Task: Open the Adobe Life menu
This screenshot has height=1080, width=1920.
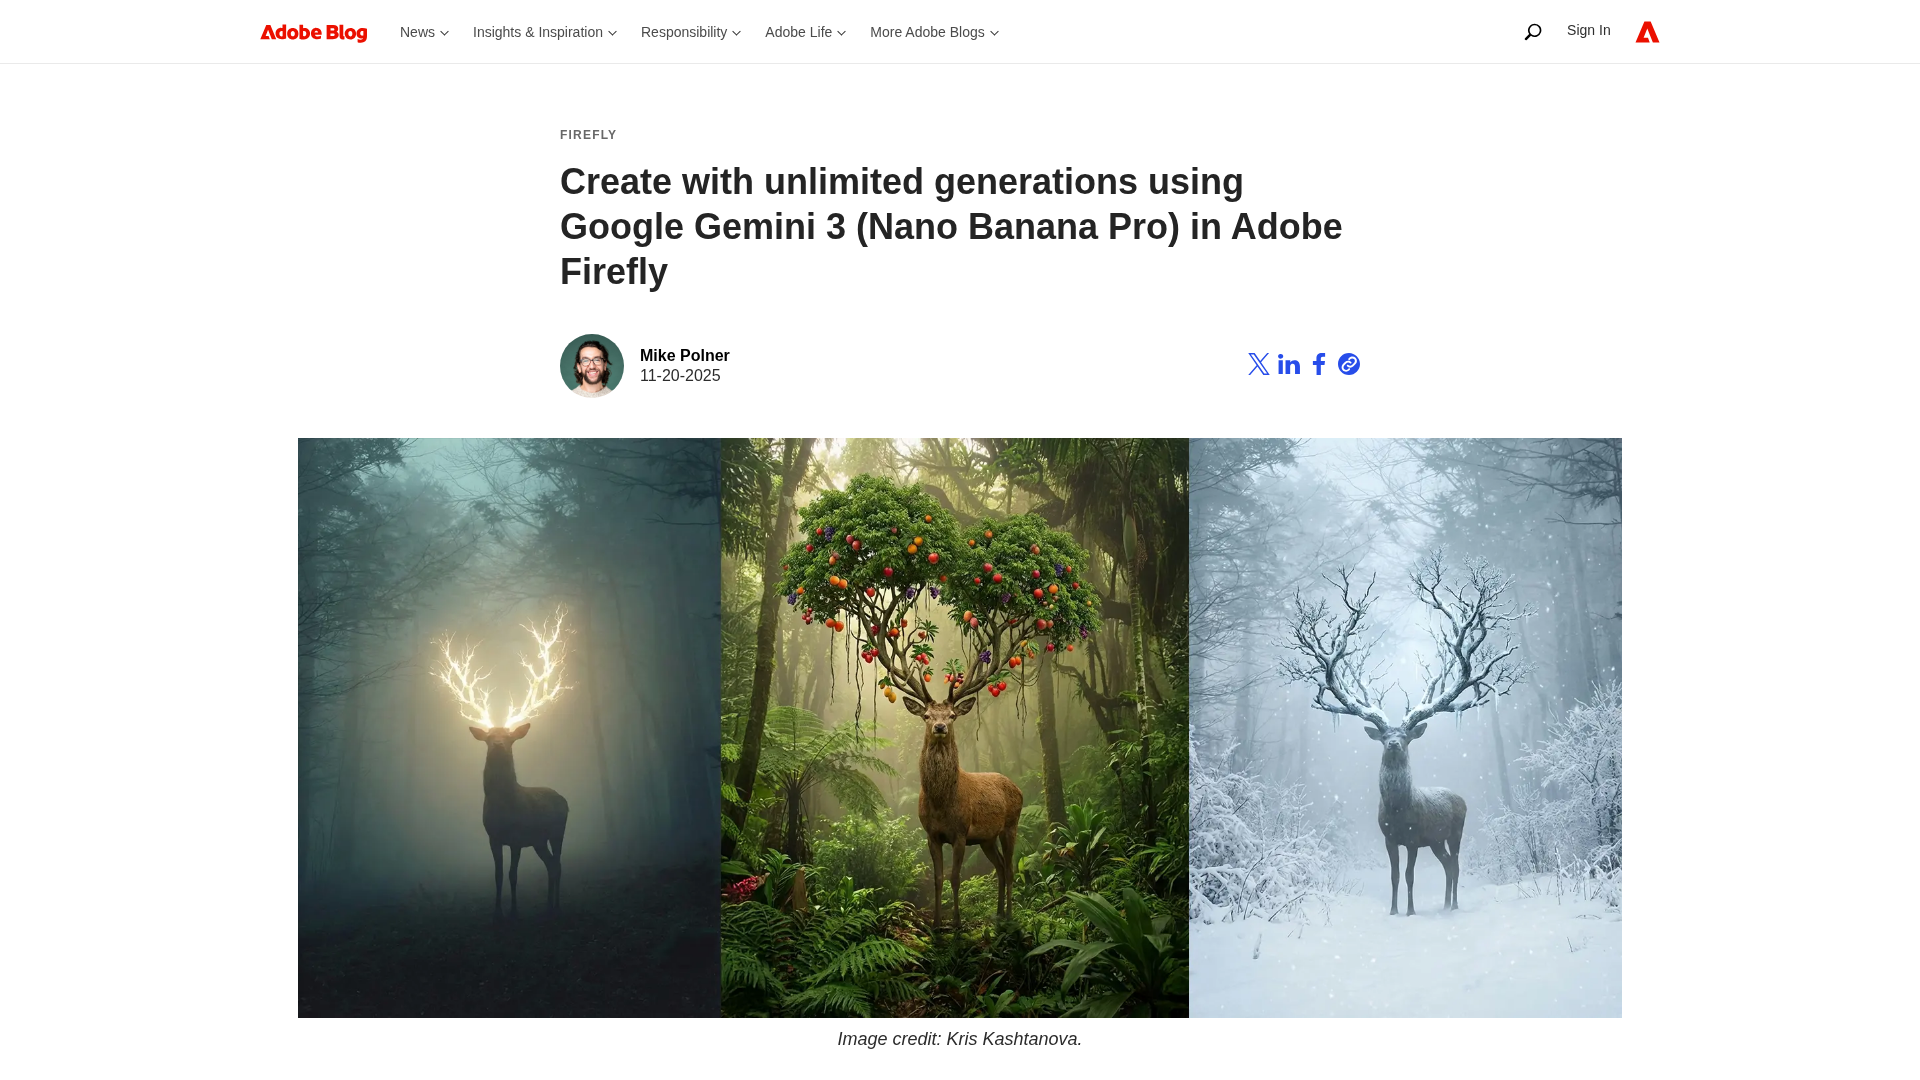Action: (x=805, y=32)
